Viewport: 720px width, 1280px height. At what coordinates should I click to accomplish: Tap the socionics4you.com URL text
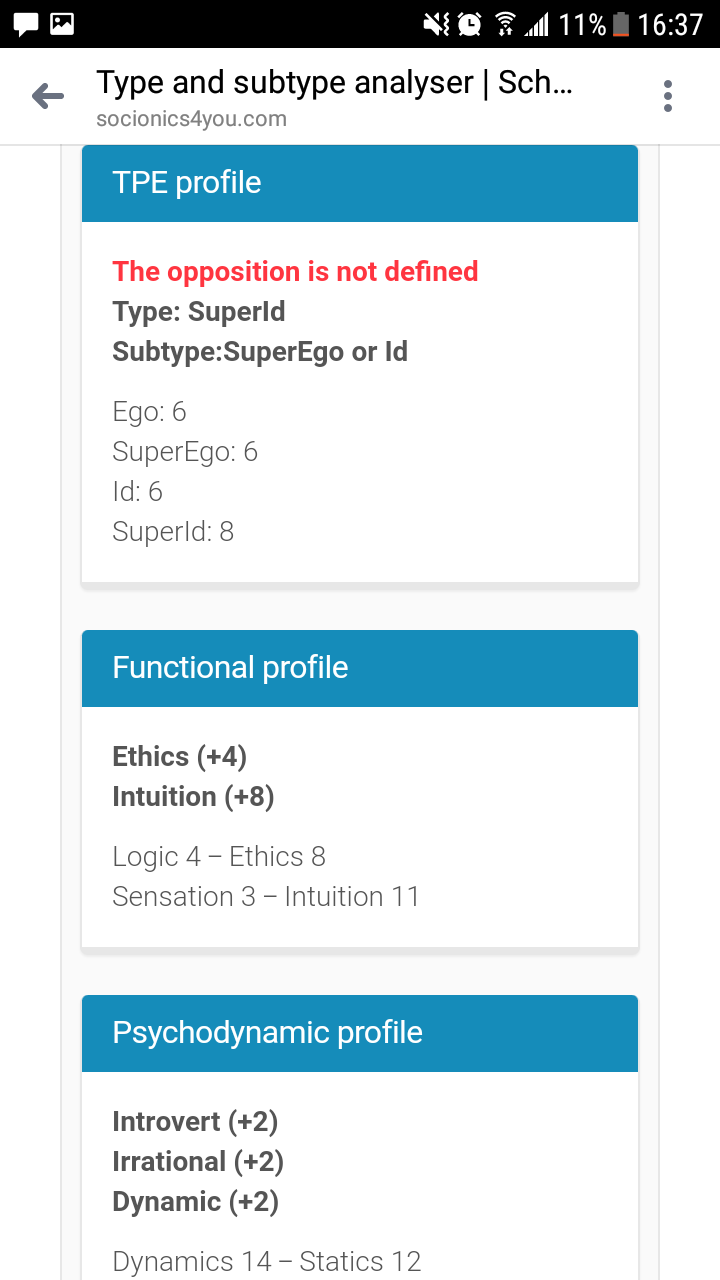coord(191,119)
